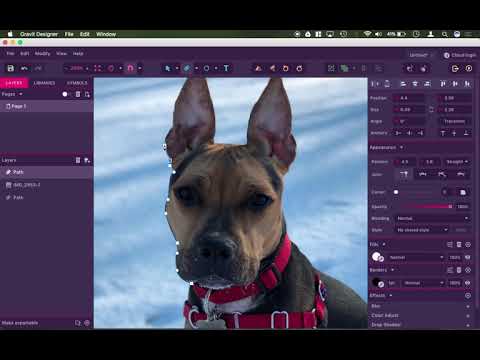Click the Borders black color swatch

[x=377, y=283]
